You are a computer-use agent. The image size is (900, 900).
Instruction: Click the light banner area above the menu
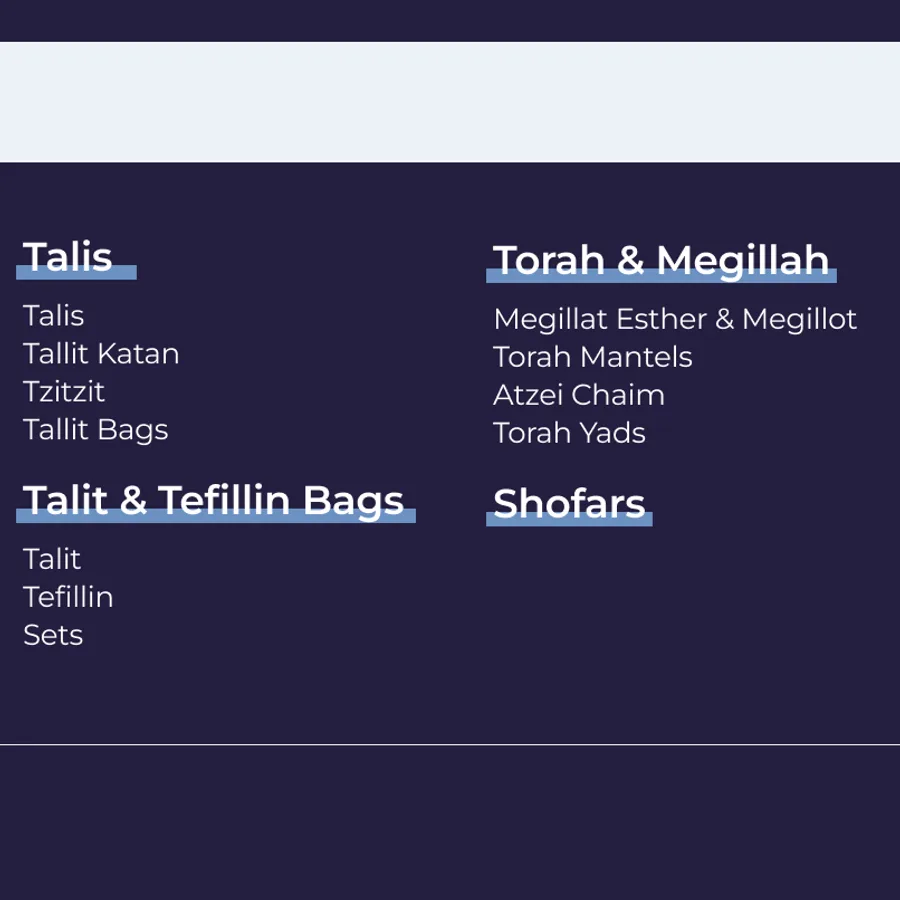point(450,102)
